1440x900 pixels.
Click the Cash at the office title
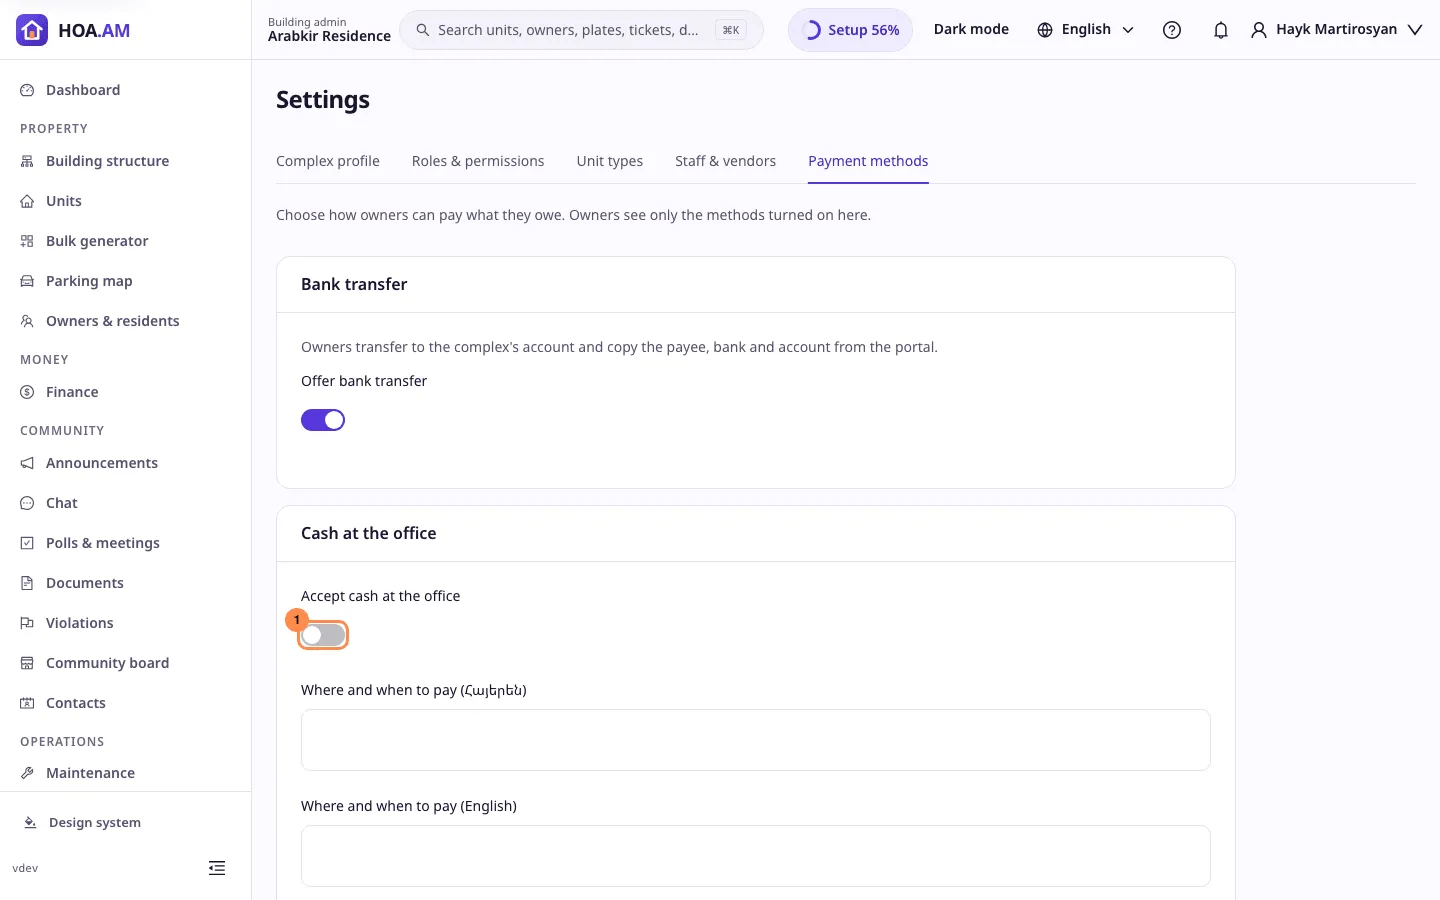(x=369, y=533)
